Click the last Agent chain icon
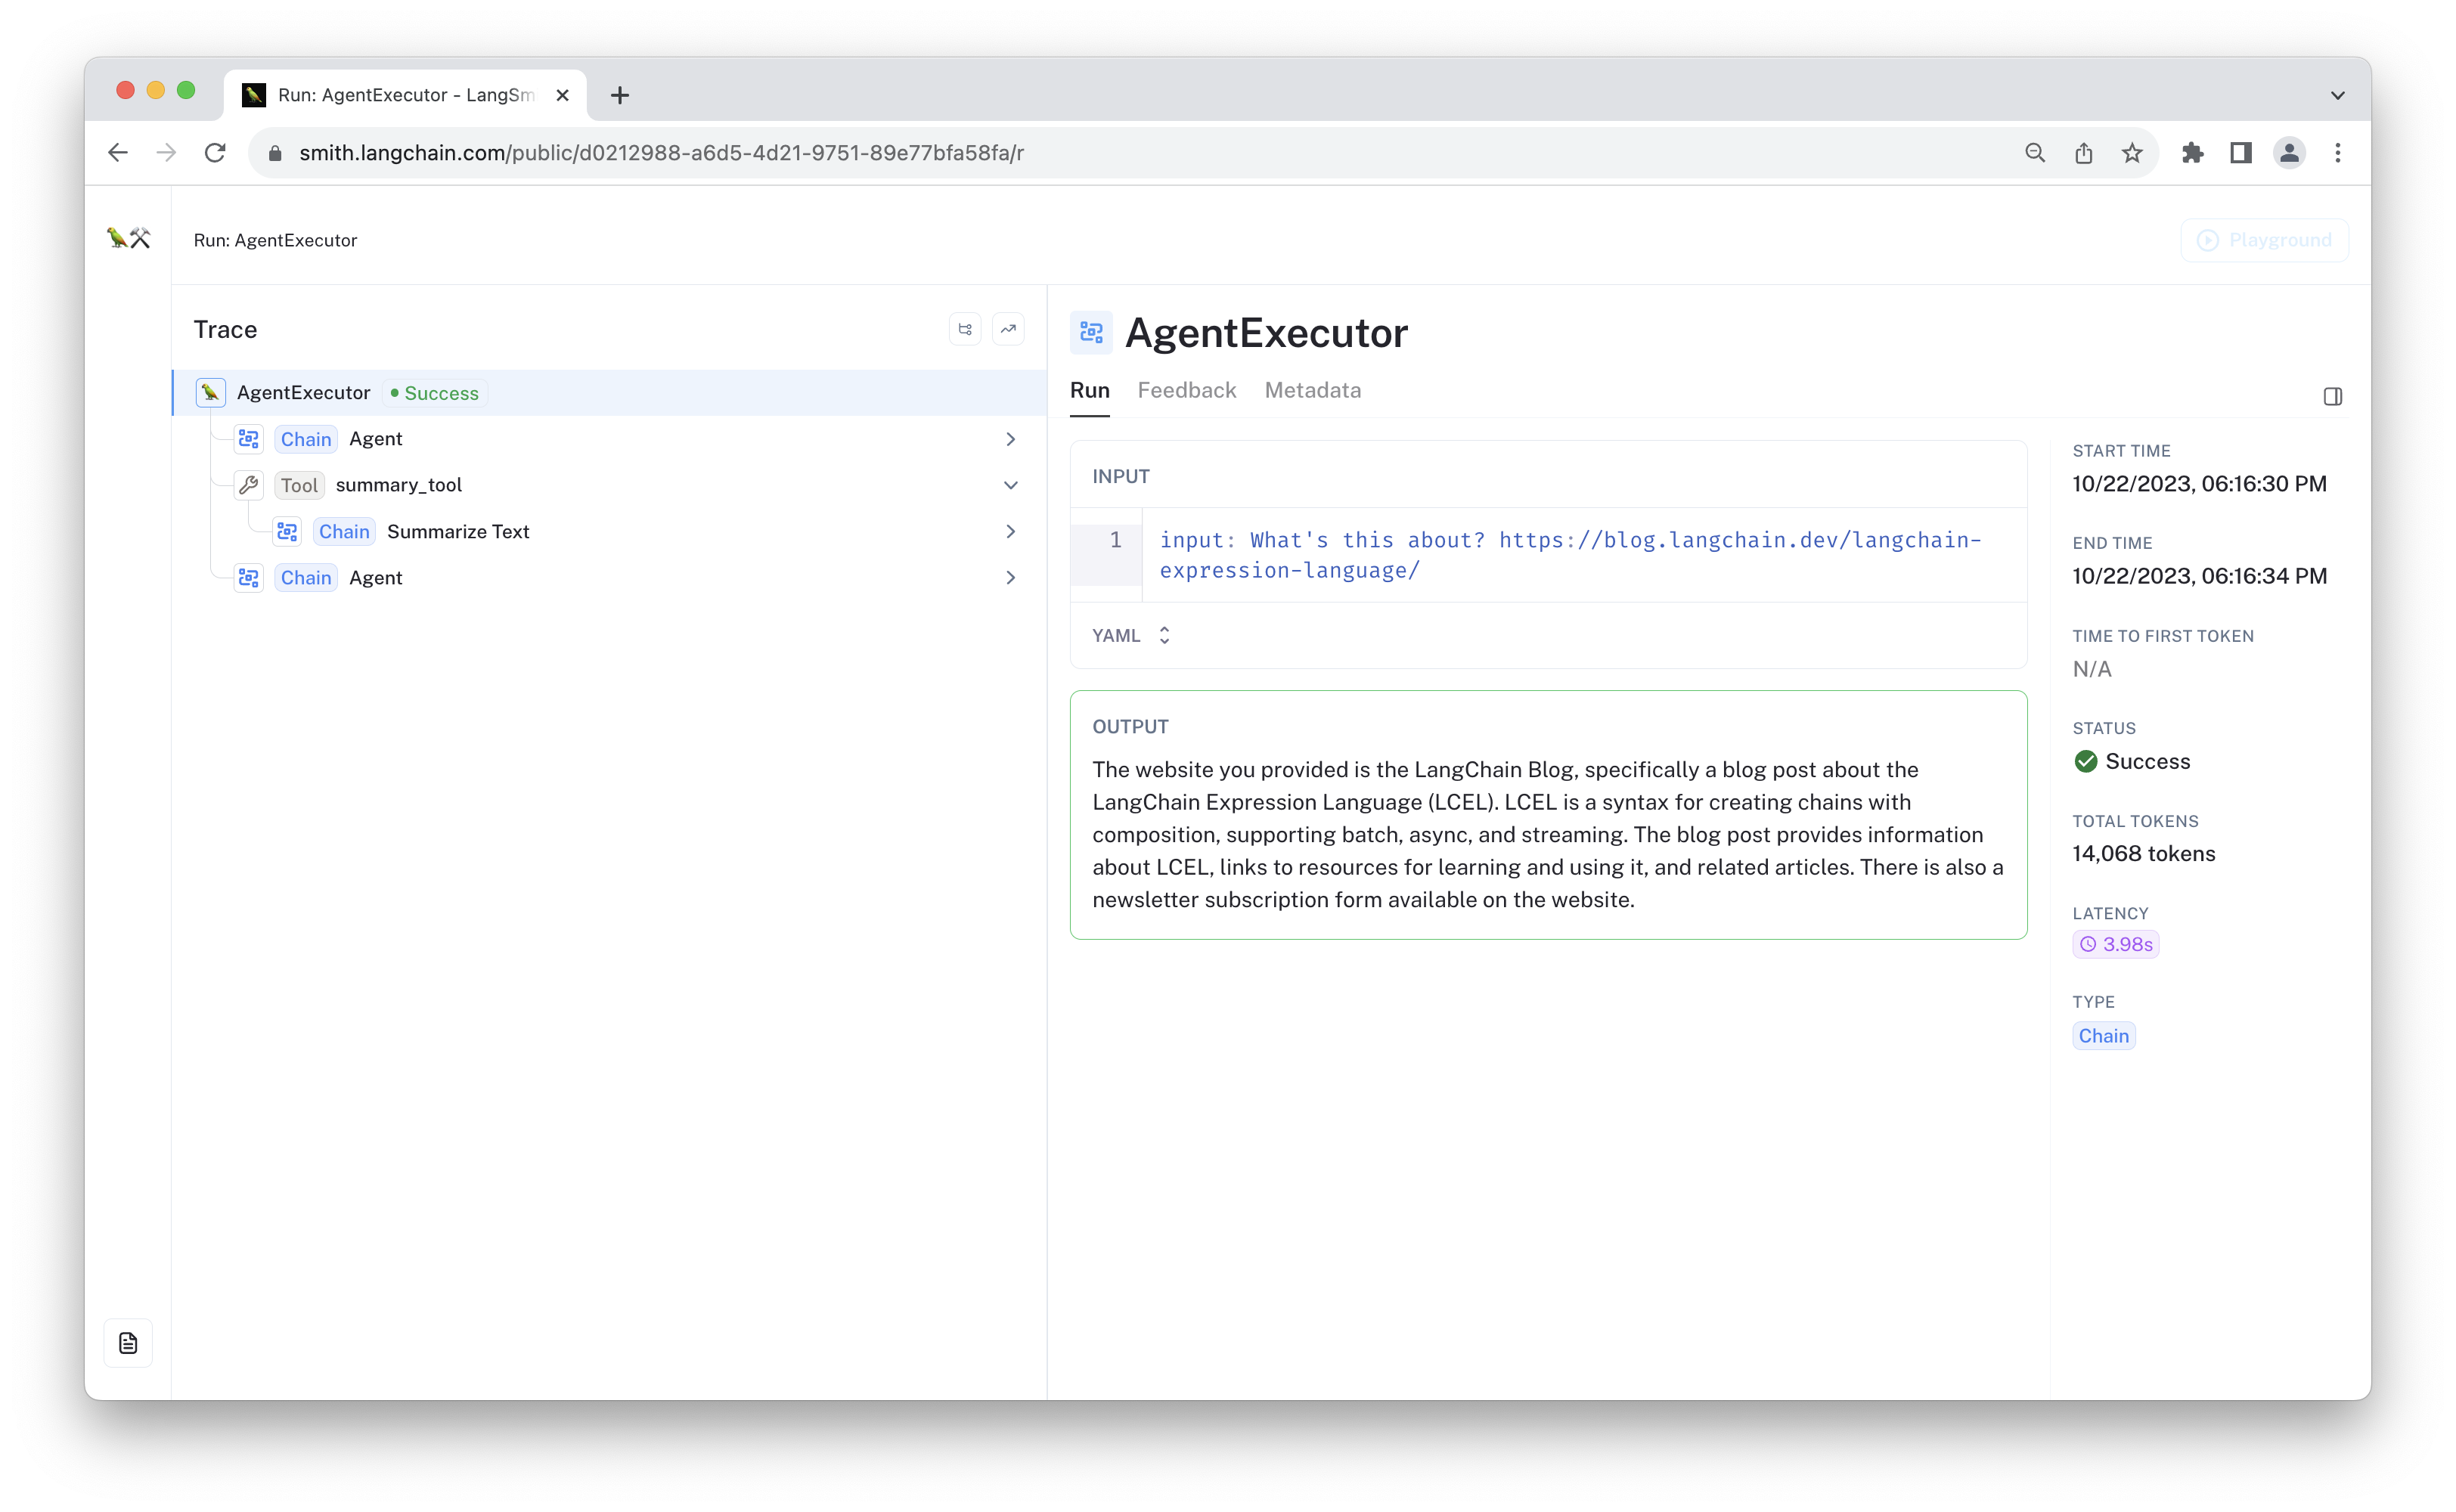 click(249, 577)
